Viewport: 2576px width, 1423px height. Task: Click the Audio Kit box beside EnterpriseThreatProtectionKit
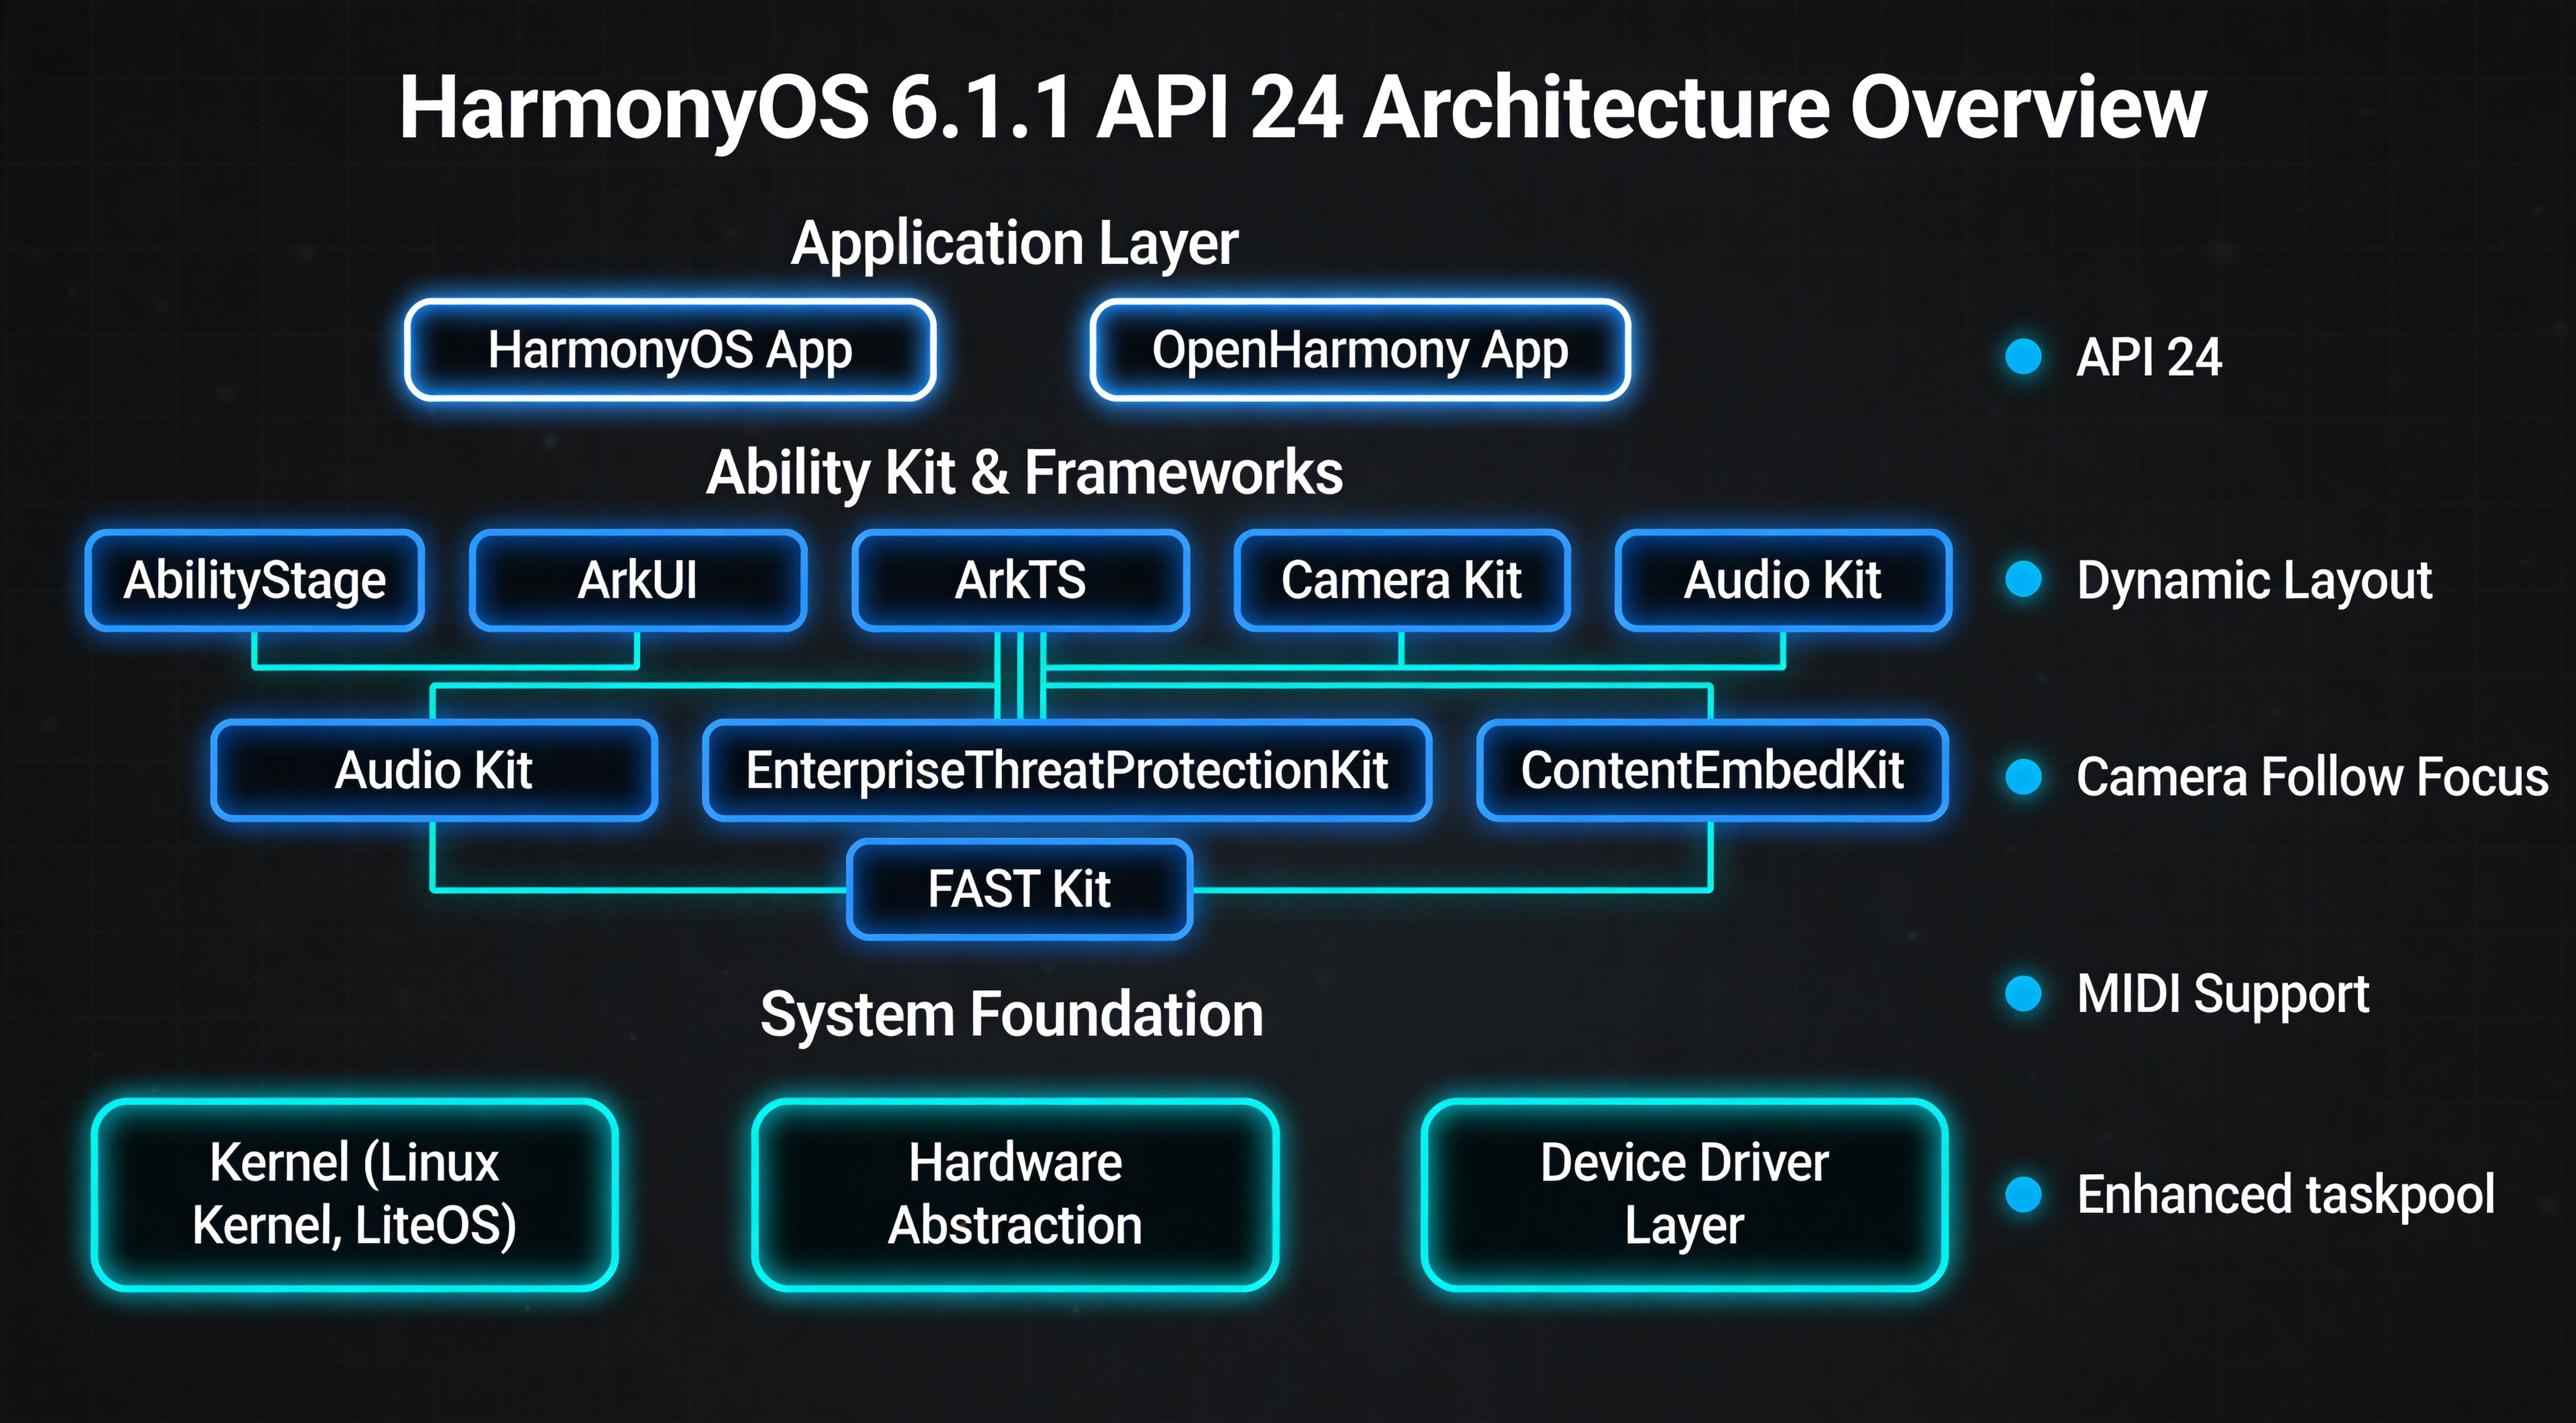point(434,770)
